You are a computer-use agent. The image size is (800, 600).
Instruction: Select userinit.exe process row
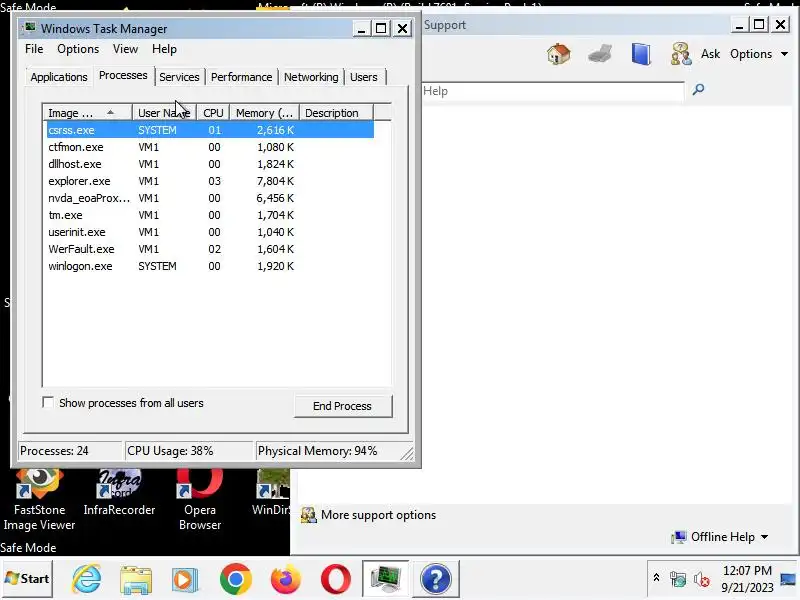click(x=210, y=232)
